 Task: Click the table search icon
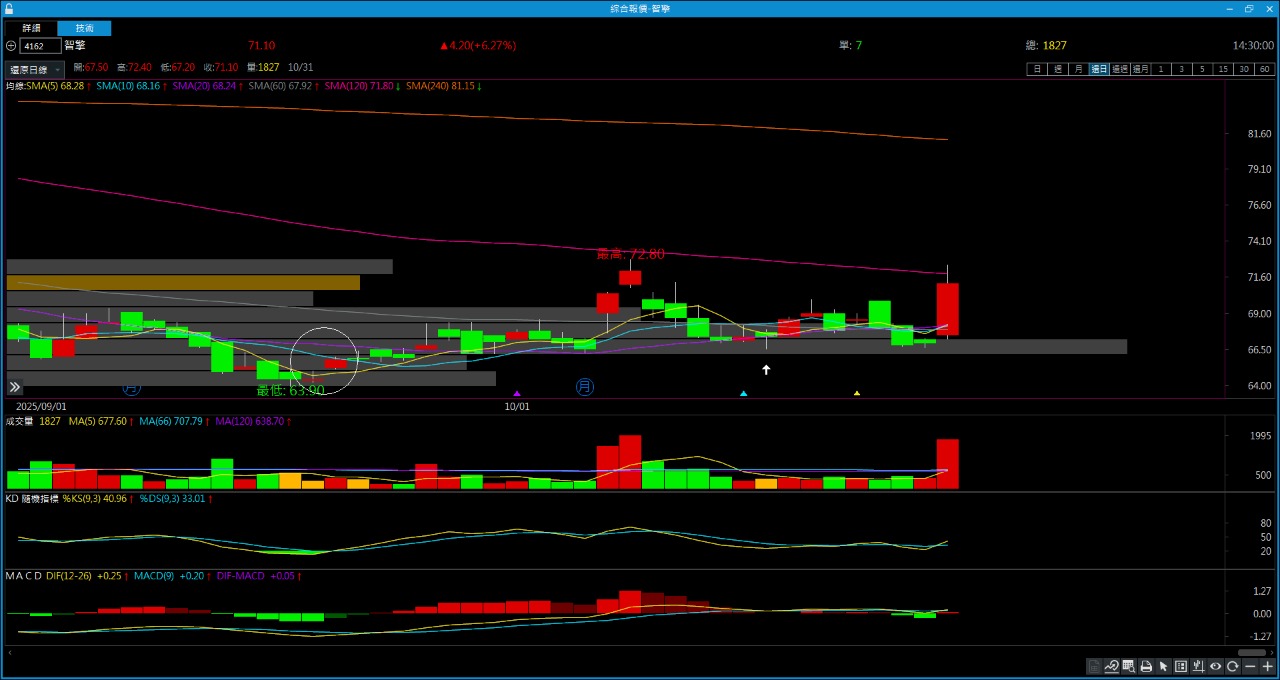tap(1129, 667)
